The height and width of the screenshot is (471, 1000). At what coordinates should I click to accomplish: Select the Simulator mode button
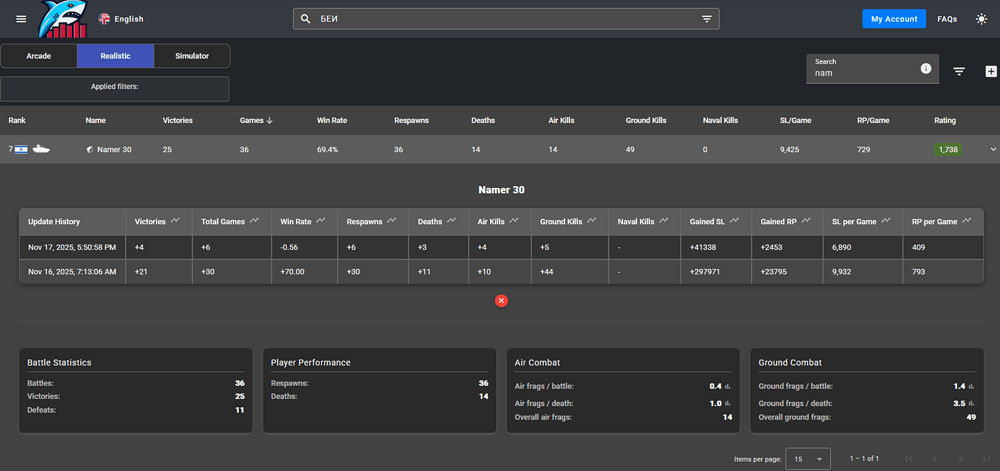[192, 56]
